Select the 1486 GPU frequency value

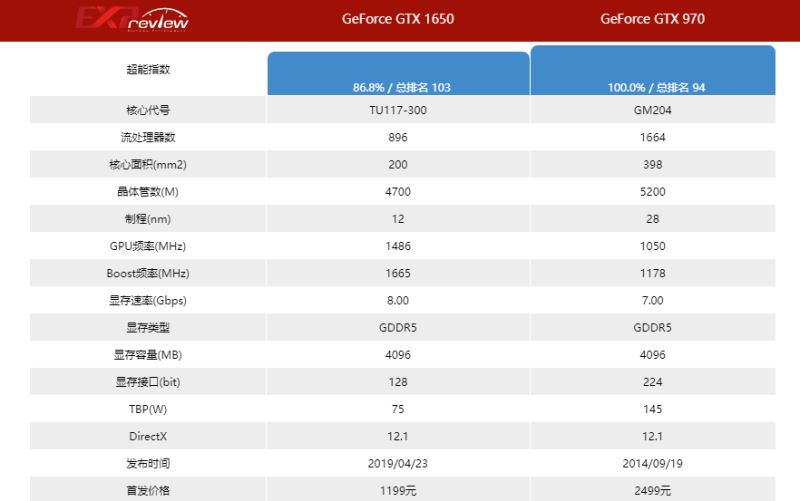point(398,246)
